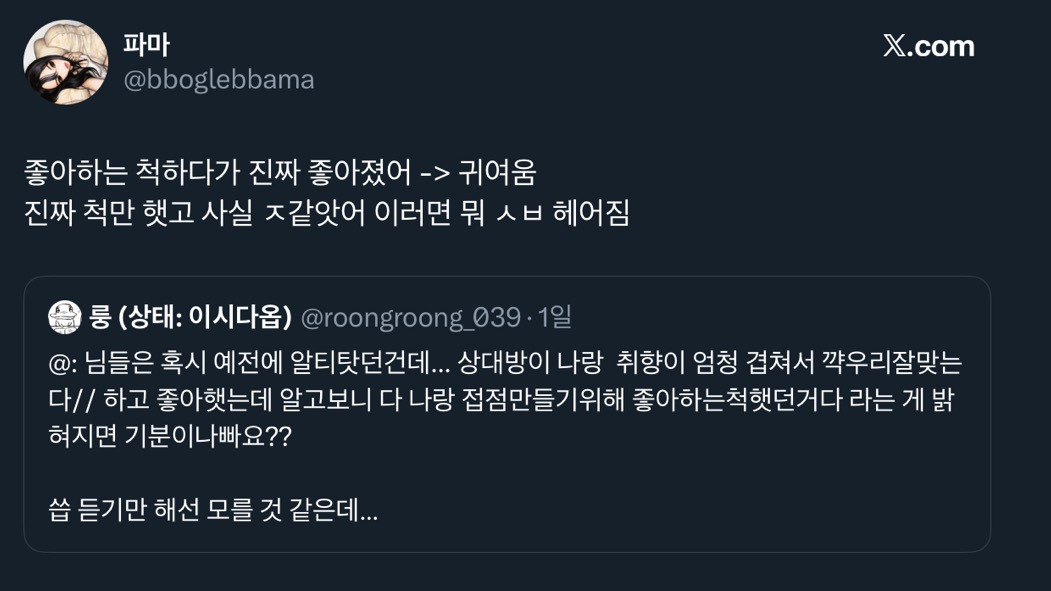The image size is (1051, 591).
Task: Select the first tweet line ending with 귀여움
Action: 280,172
